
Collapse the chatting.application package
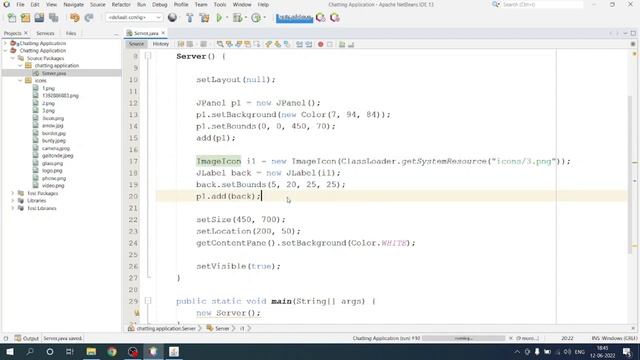point(20,66)
